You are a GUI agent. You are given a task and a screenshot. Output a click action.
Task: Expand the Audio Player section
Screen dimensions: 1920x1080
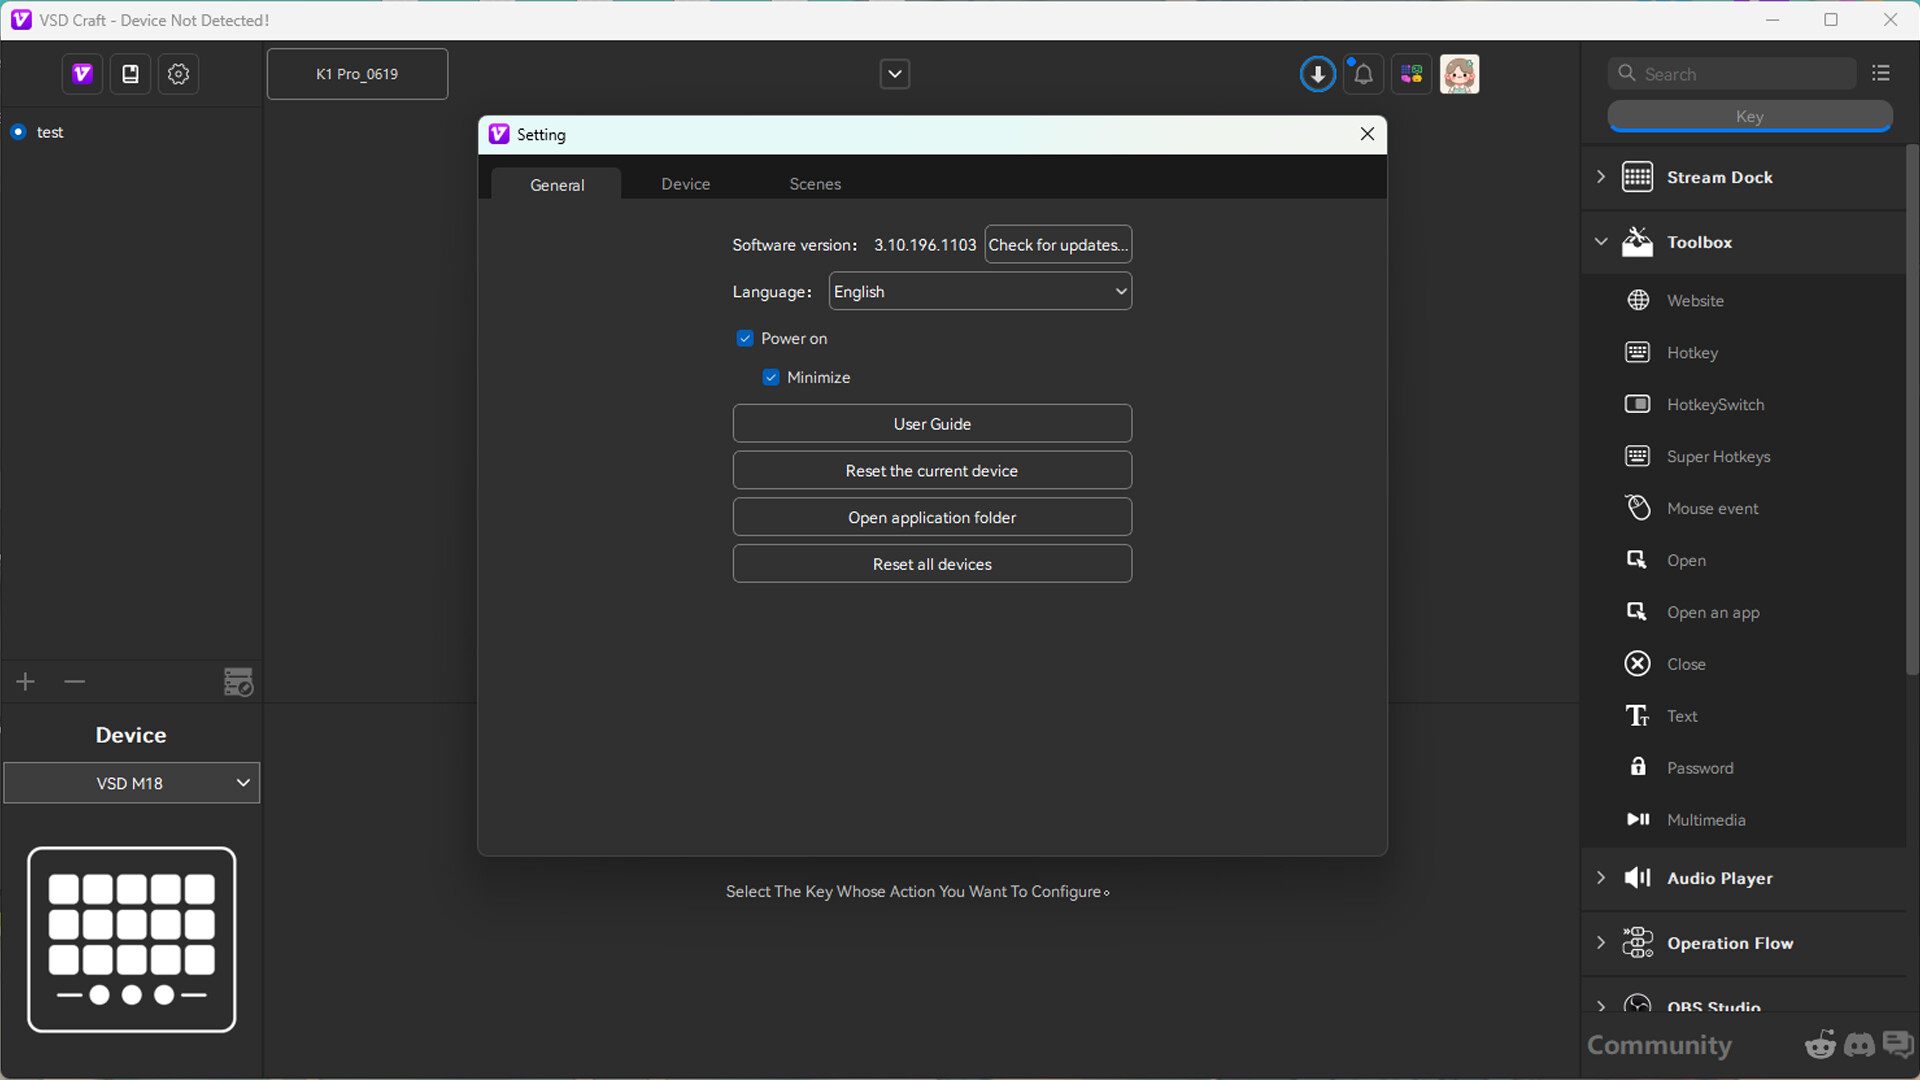point(1600,877)
